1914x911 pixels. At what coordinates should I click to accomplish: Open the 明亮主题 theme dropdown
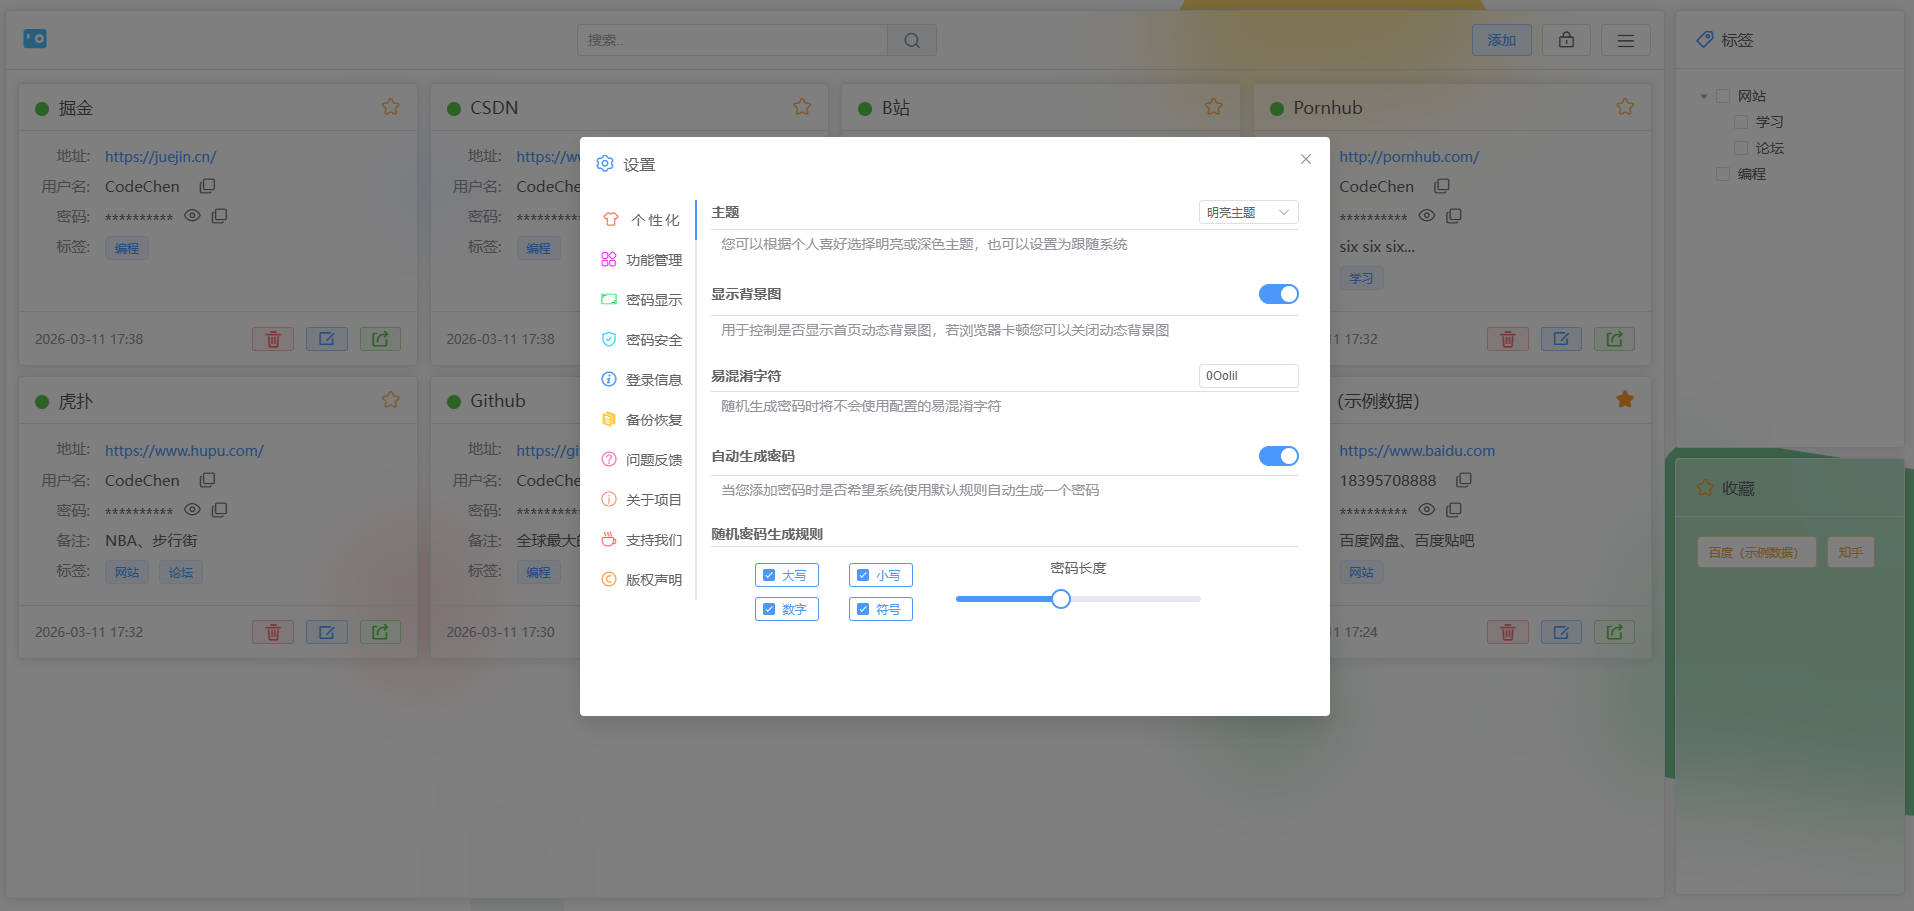point(1247,212)
